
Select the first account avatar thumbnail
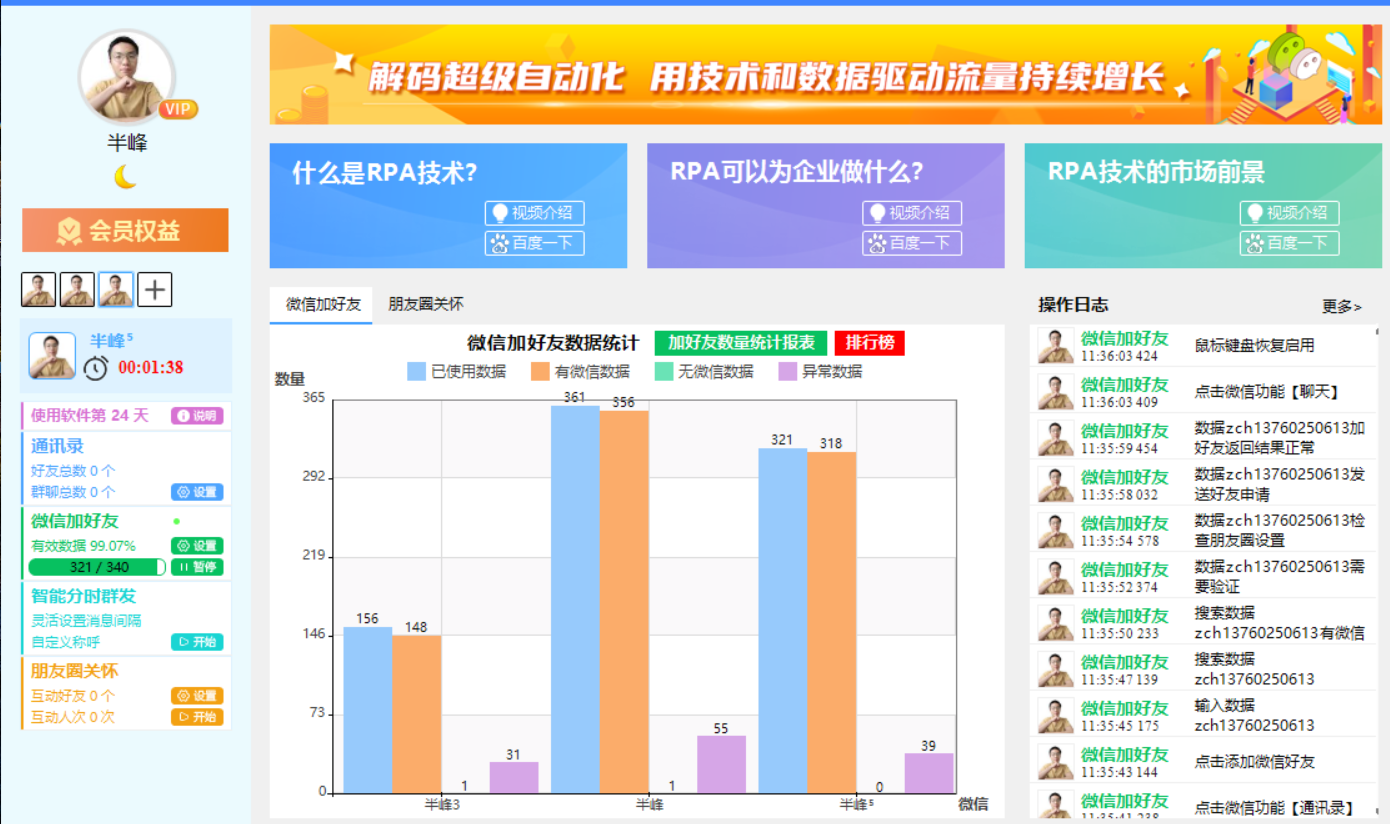[38, 290]
